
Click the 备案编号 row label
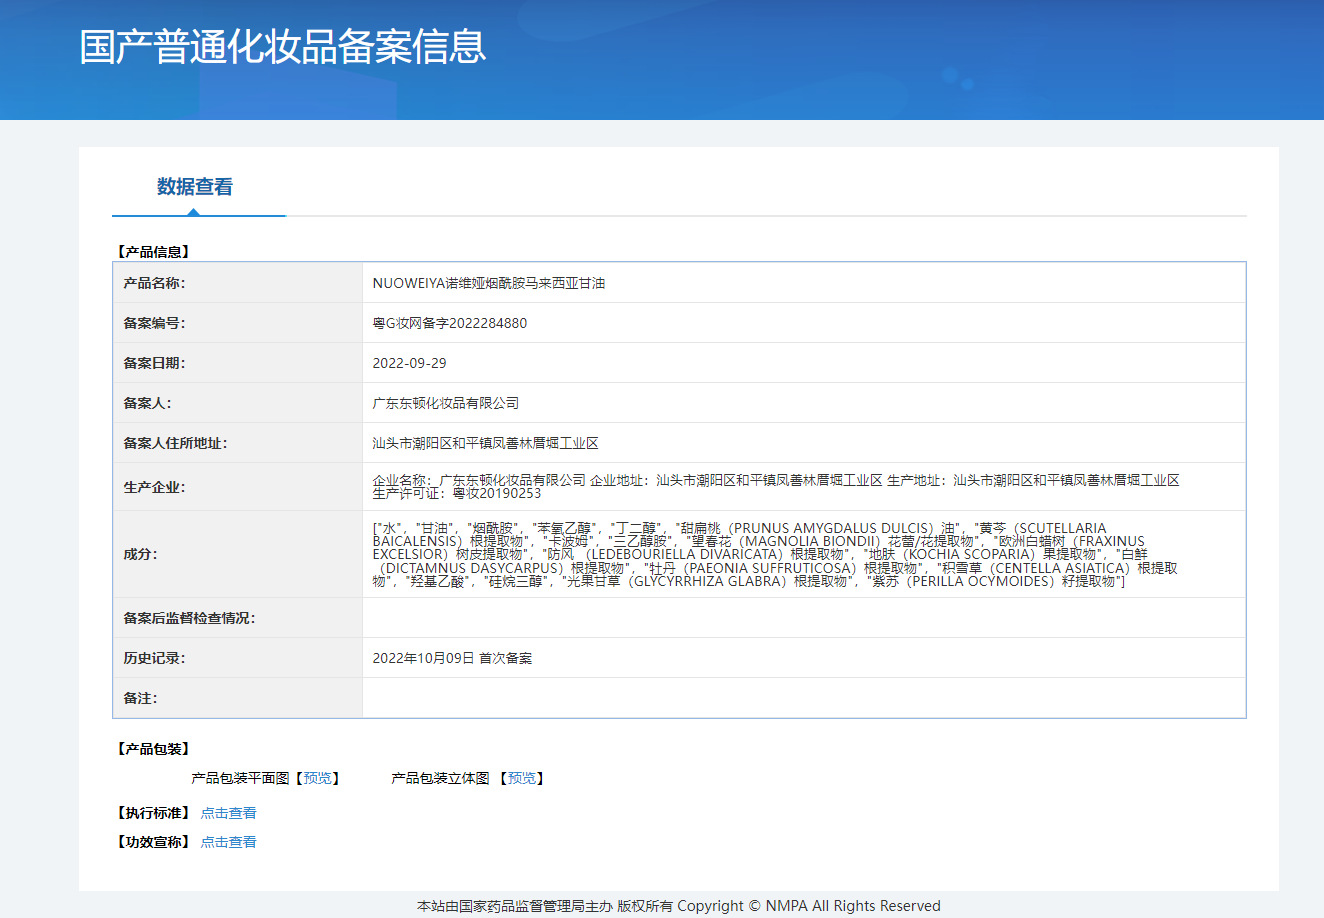pyautogui.click(x=154, y=323)
